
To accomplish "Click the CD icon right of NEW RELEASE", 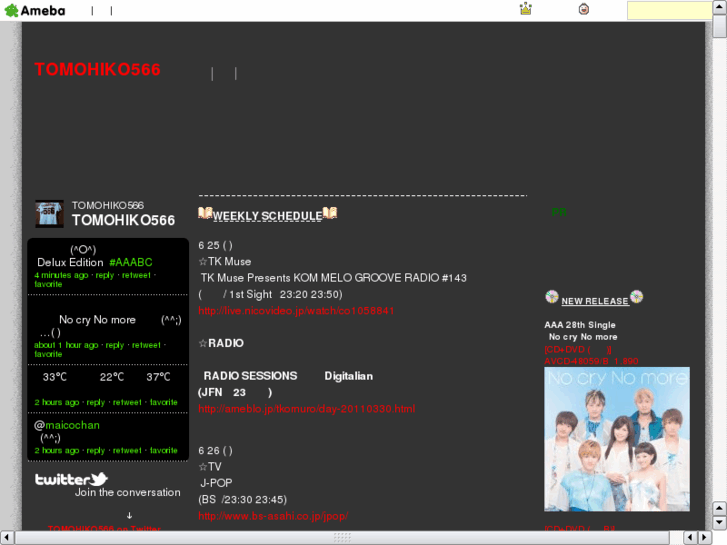I will coord(637,296).
